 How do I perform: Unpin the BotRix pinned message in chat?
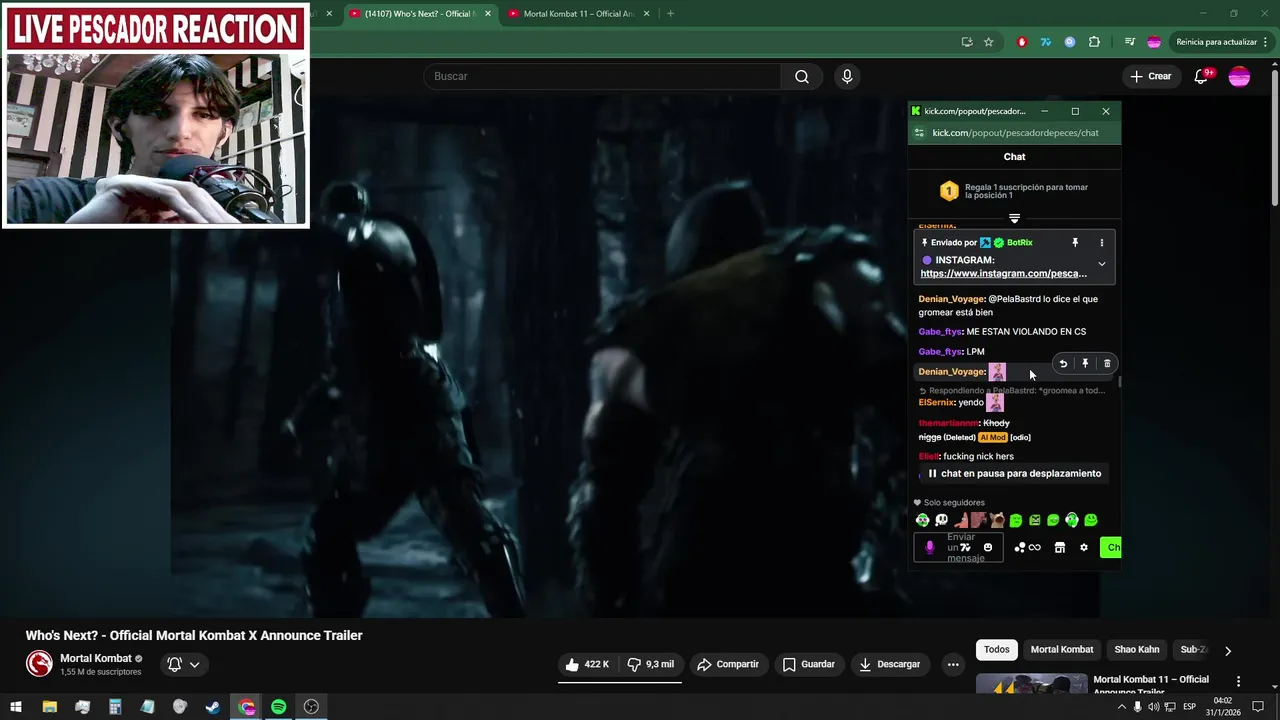[1075, 243]
